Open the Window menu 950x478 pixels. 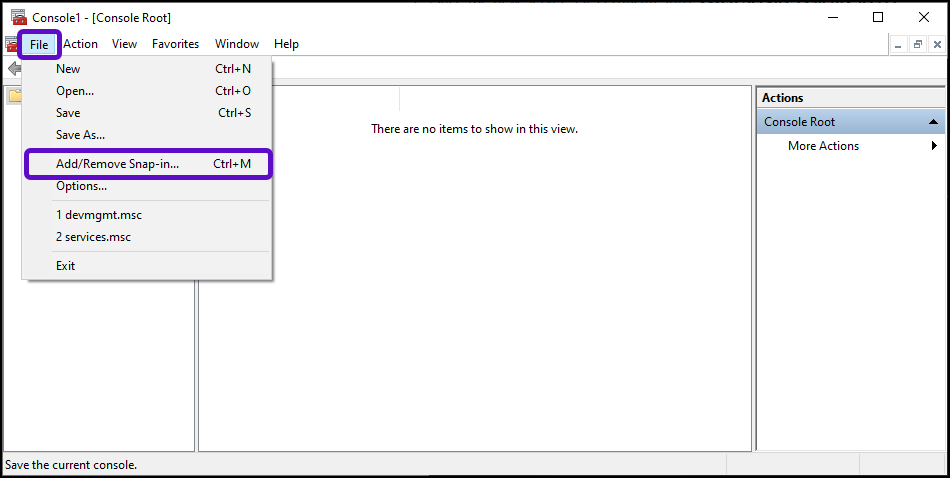(x=237, y=44)
